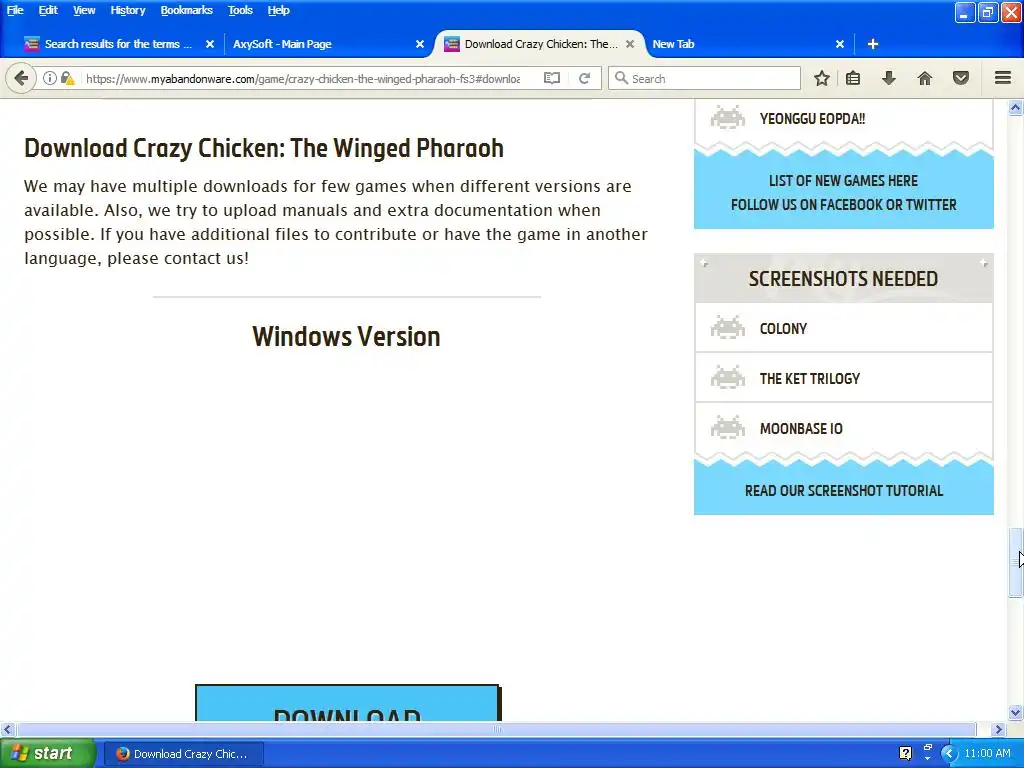Viewport: 1024px width, 768px height.
Task: Open the Windows start menu
Action: 47,753
